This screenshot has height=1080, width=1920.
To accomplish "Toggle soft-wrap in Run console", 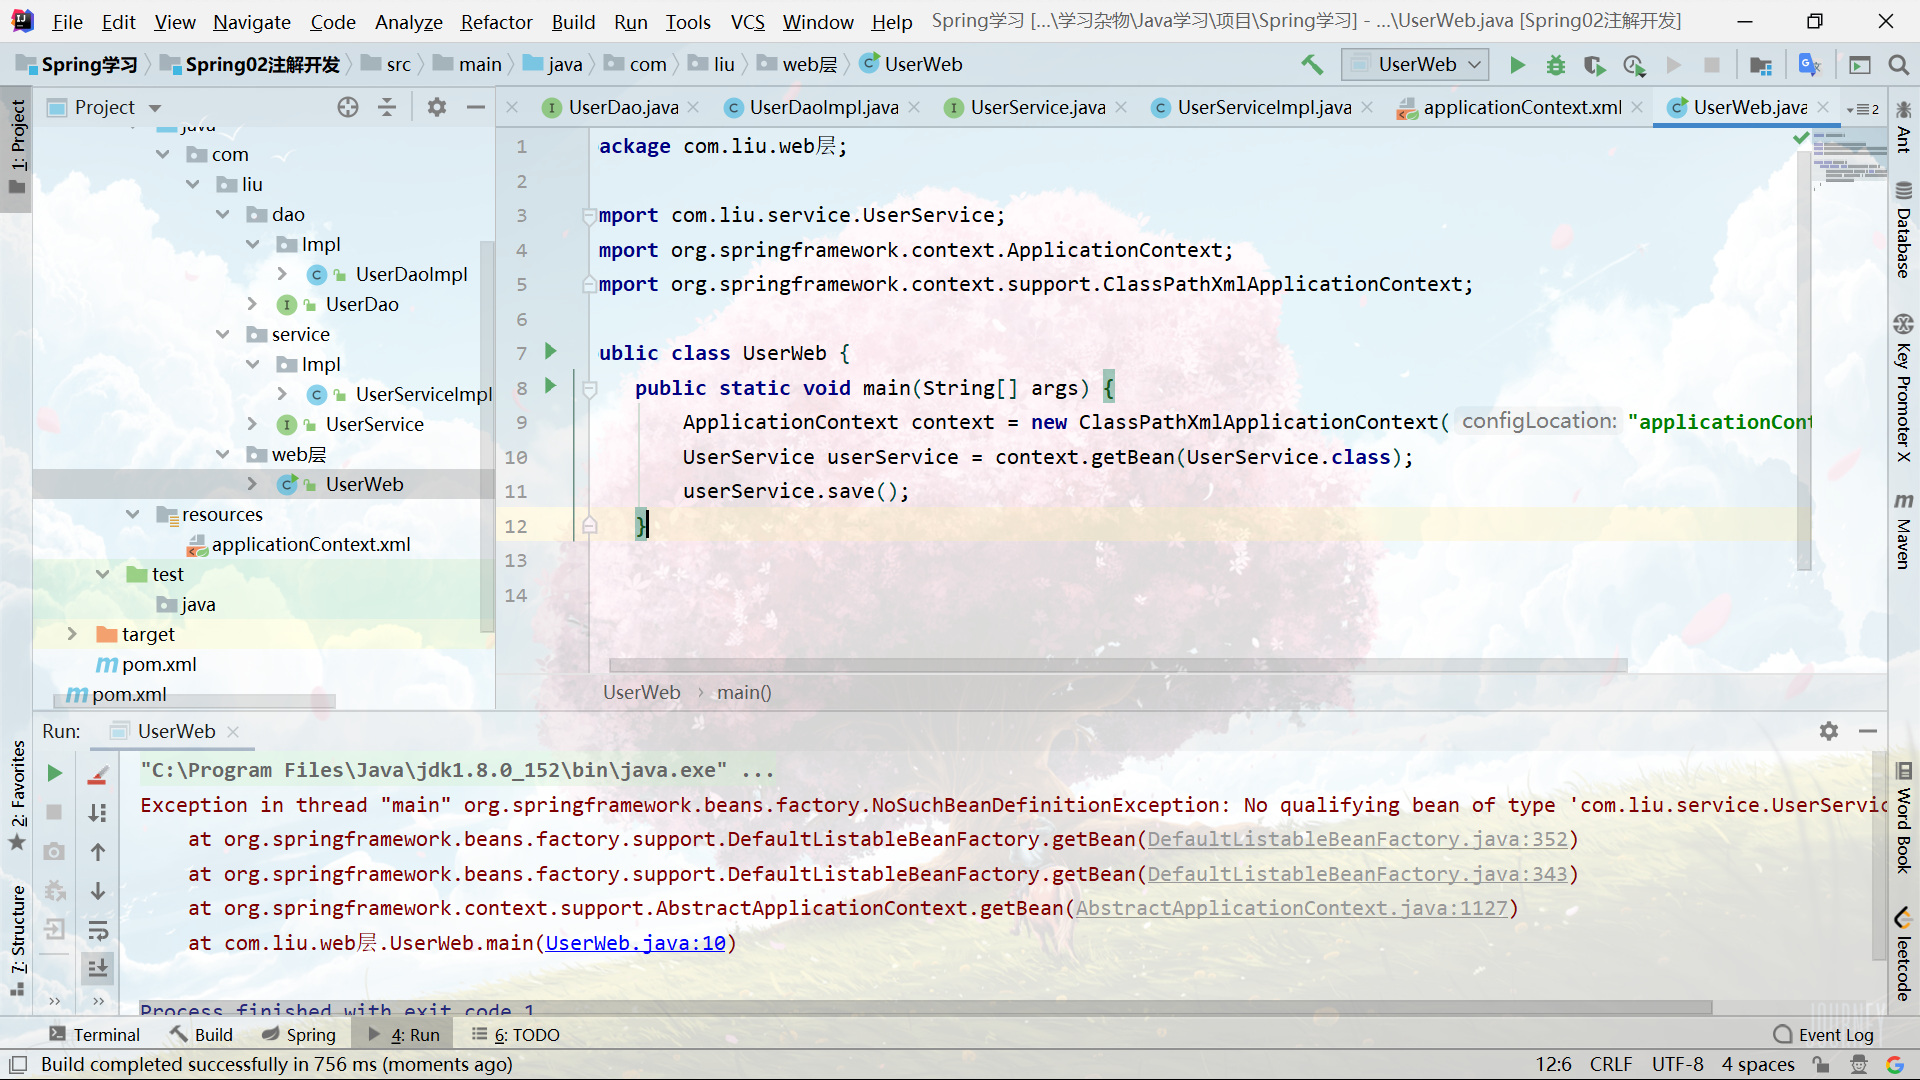I will pyautogui.click(x=98, y=930).
